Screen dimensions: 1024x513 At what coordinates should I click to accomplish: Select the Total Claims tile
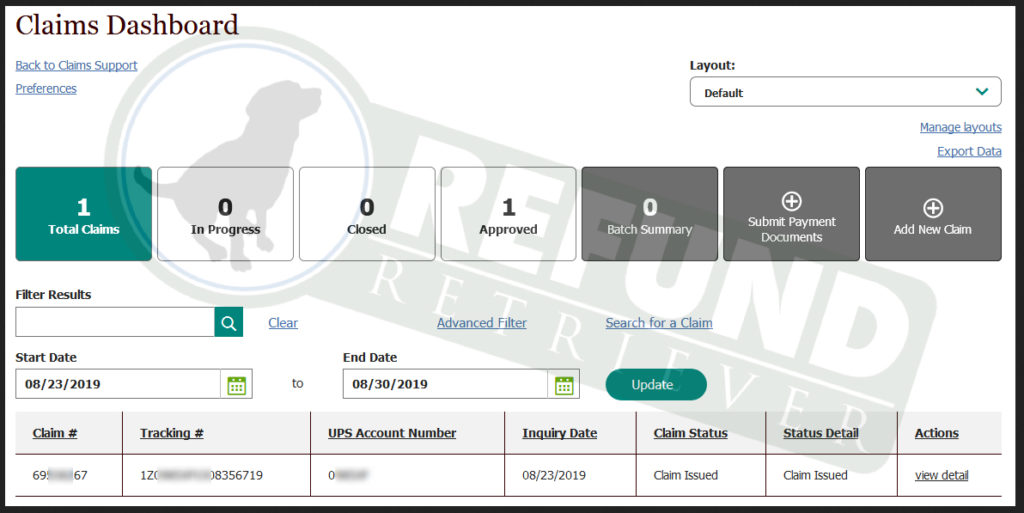84,214
